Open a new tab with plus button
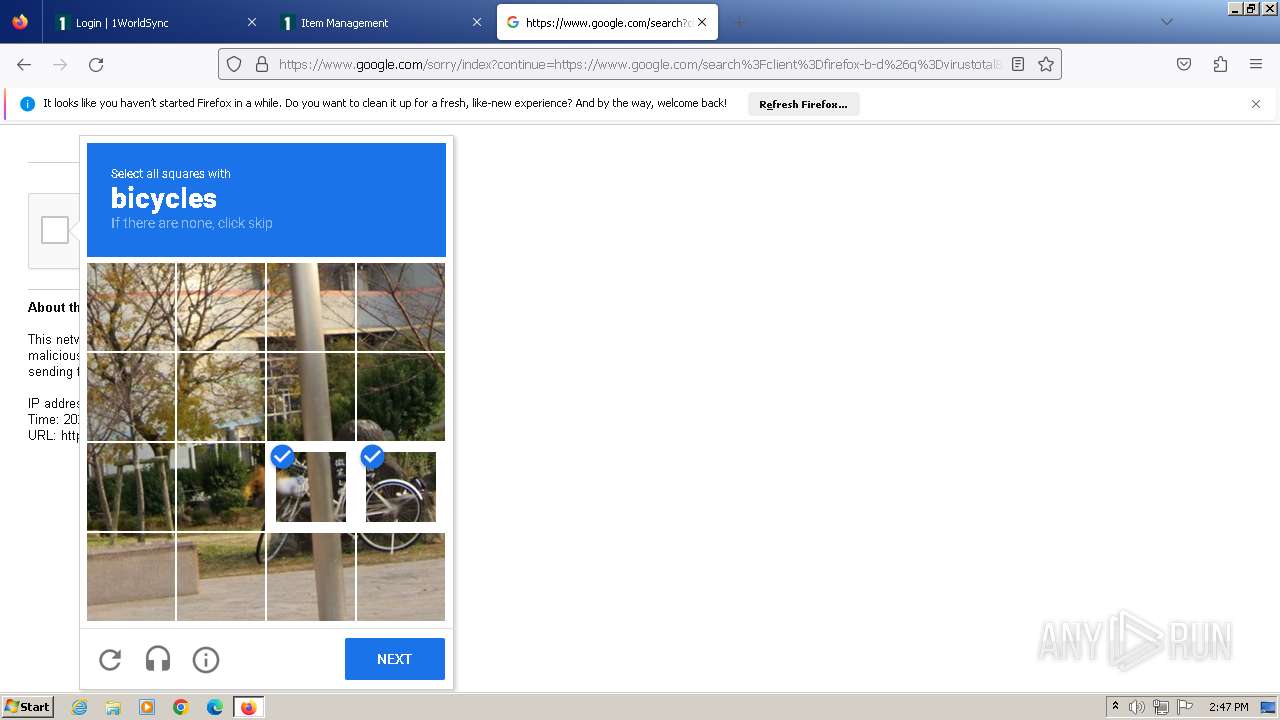 point(739,22)
